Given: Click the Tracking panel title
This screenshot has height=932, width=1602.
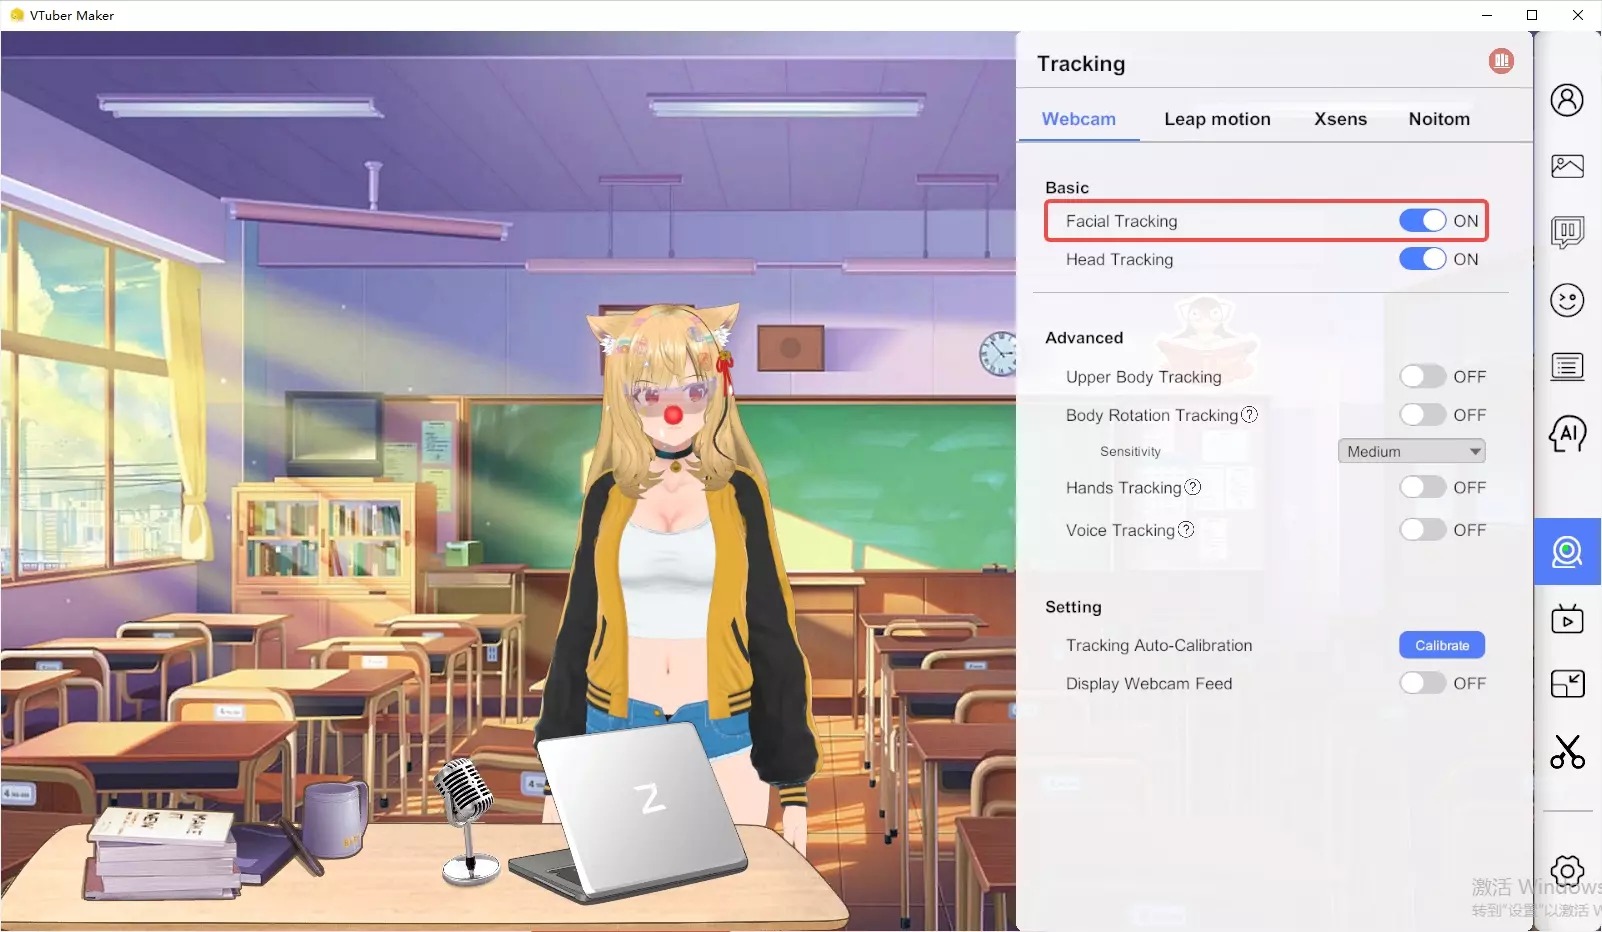Looking at the screenshot, I should (x=1081, y=64).
